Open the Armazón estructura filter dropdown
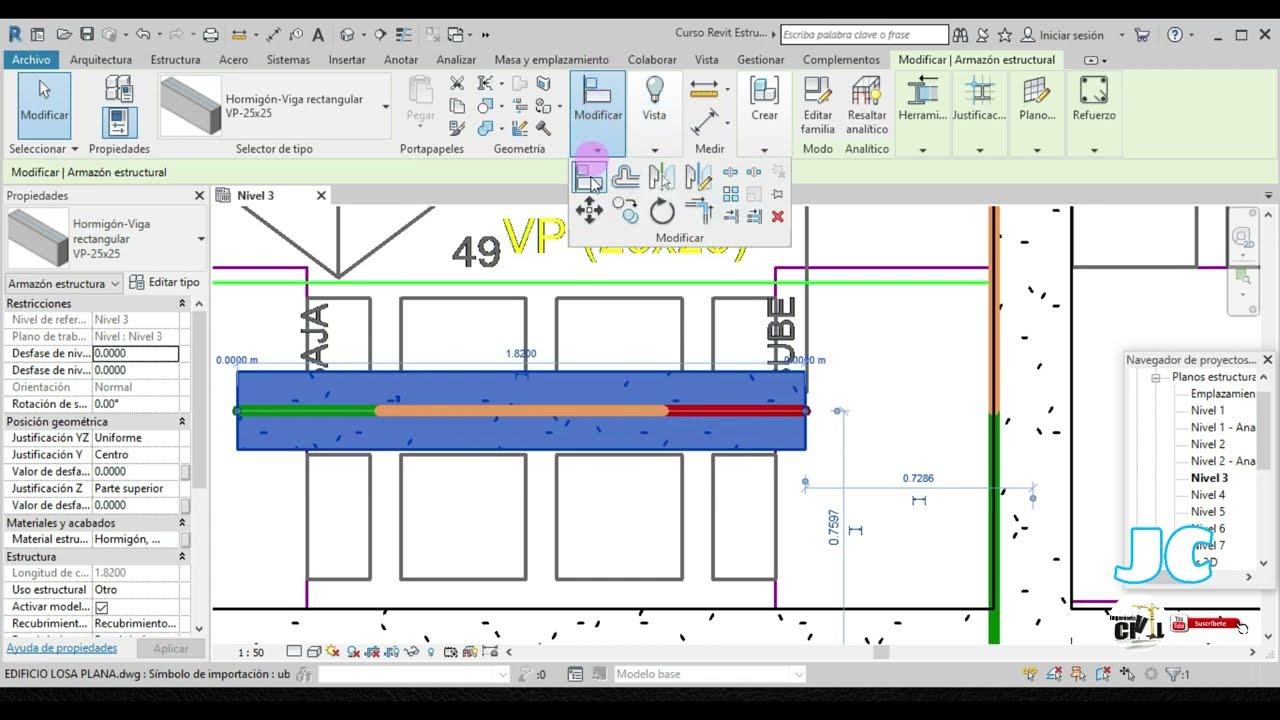Viewport: 1280px width, 720px height. click(x=64, y=283)
